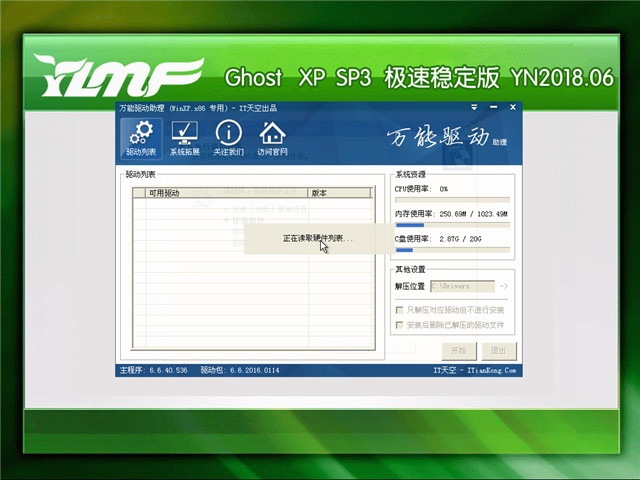Click the C盘使用率 value 2.87G / 20G
Screen dimensions: 640x480
(x=460, y=239)
